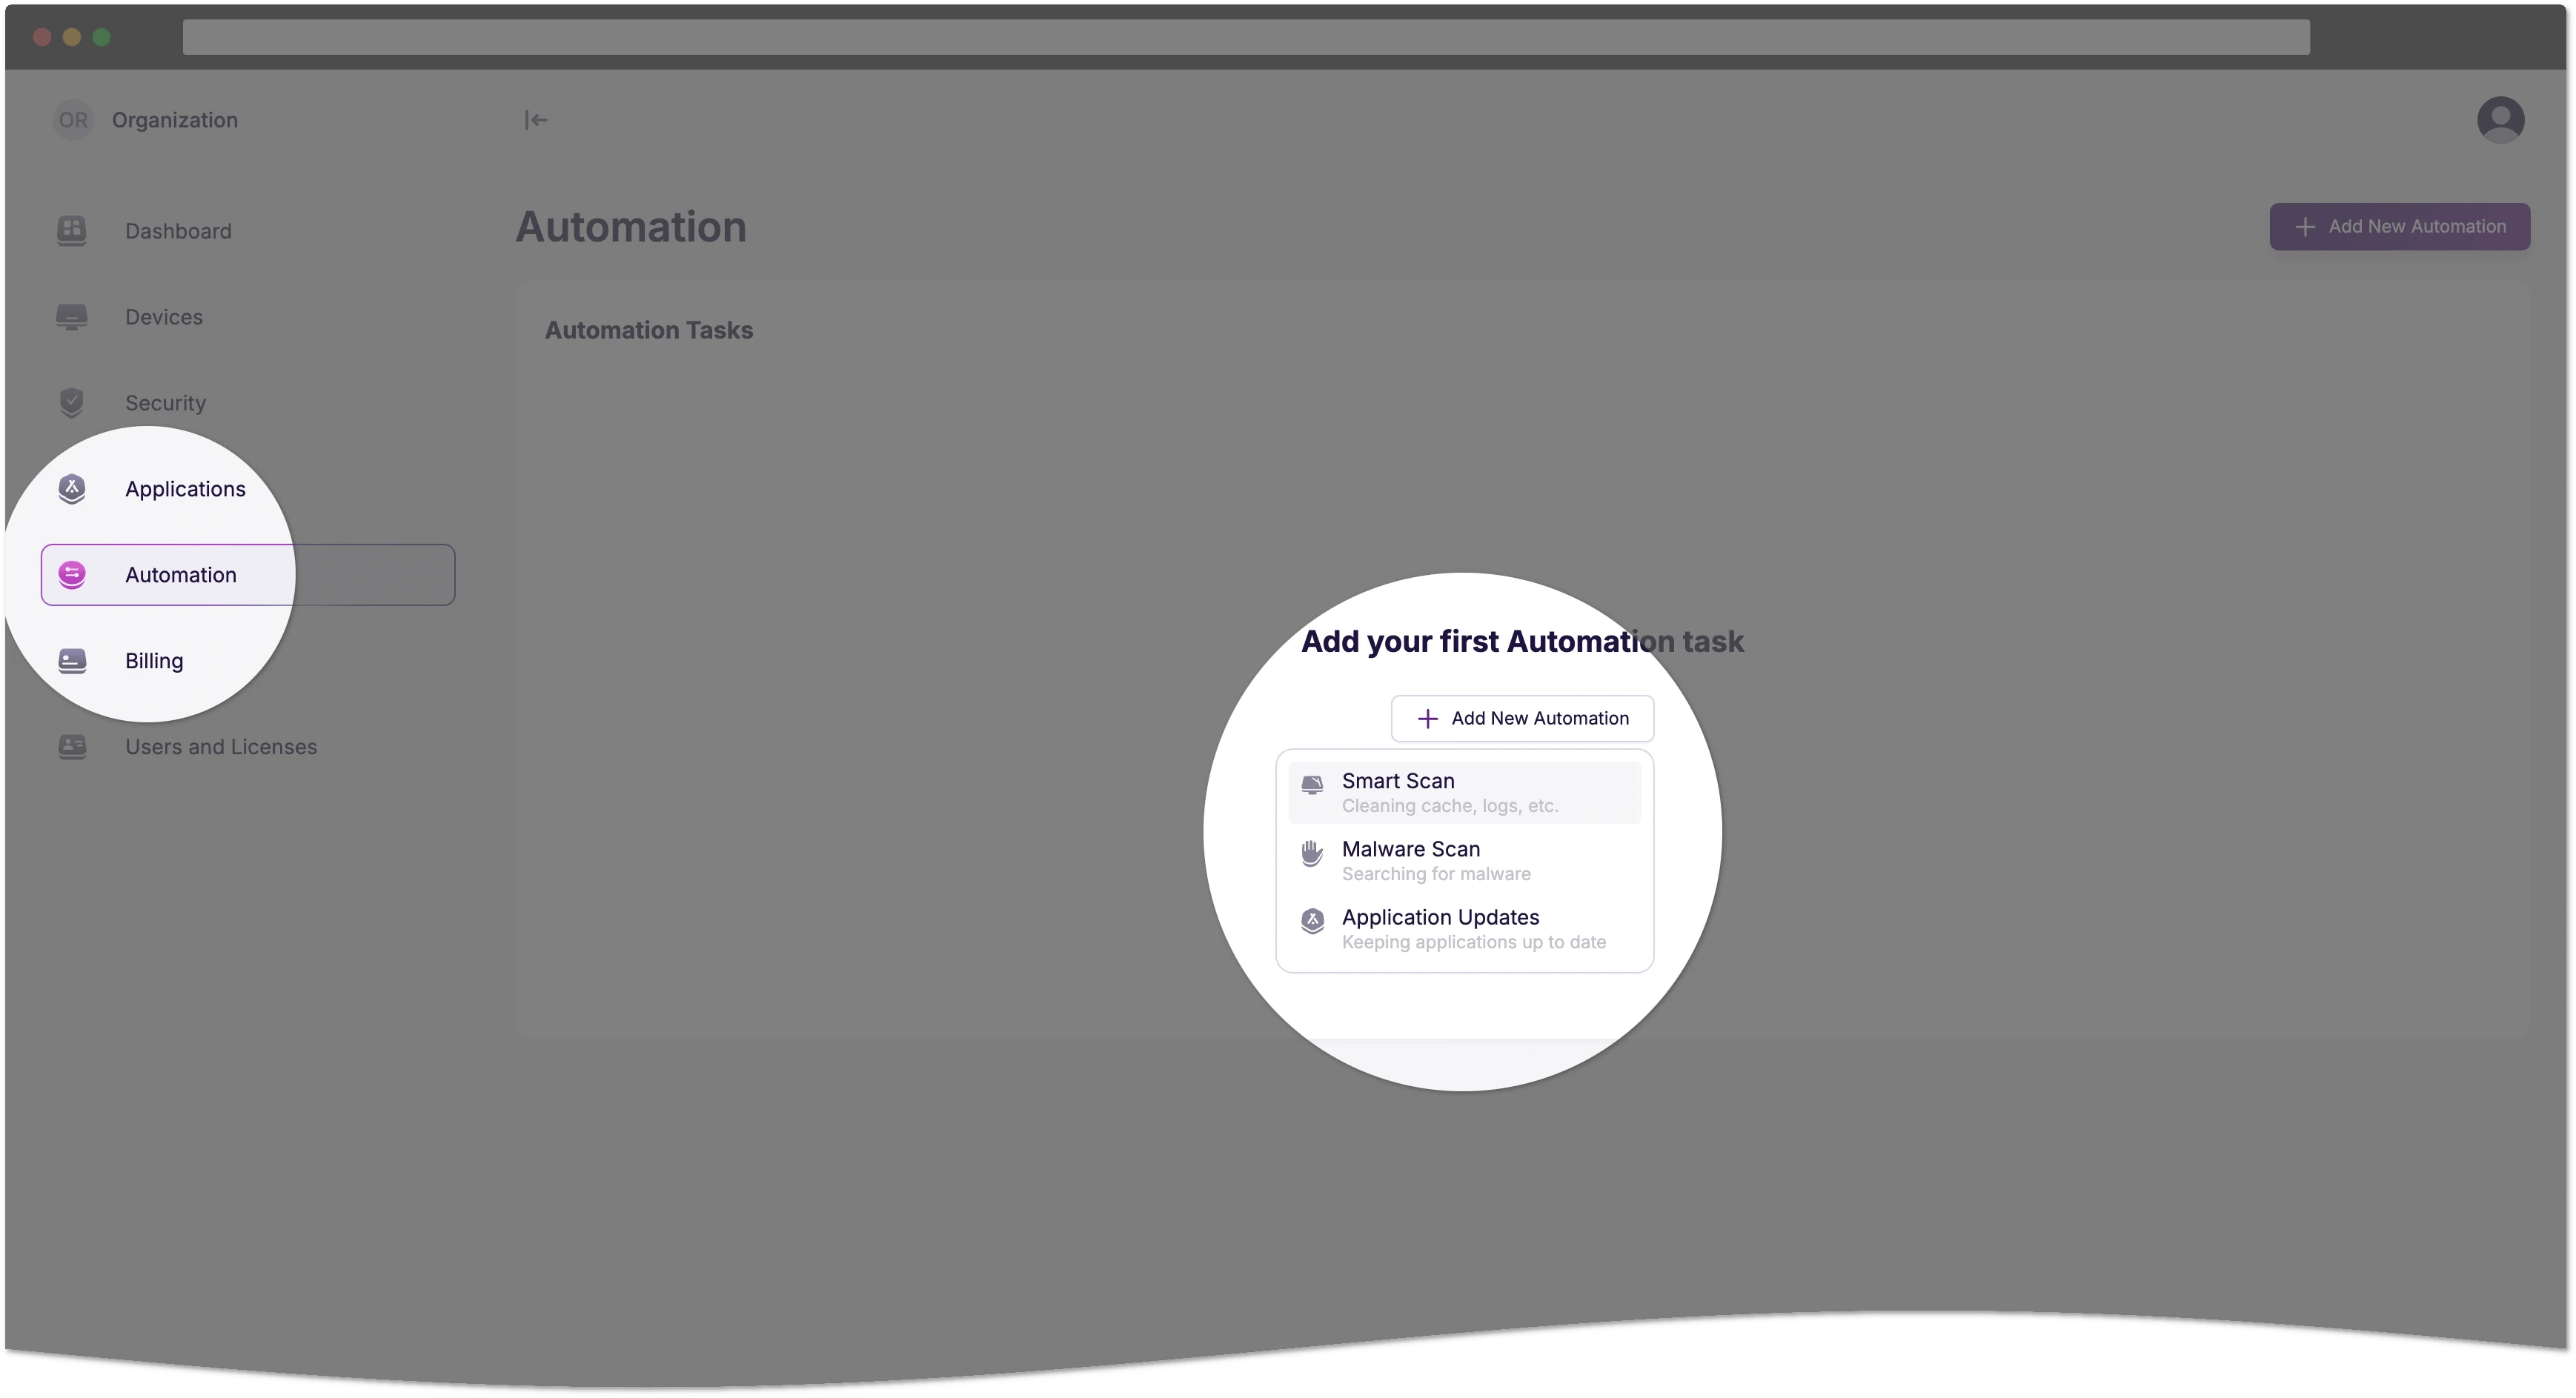Screen dimensions: 2576x1398
Task: Click the Applications sidebar icon
Action: 72,488
